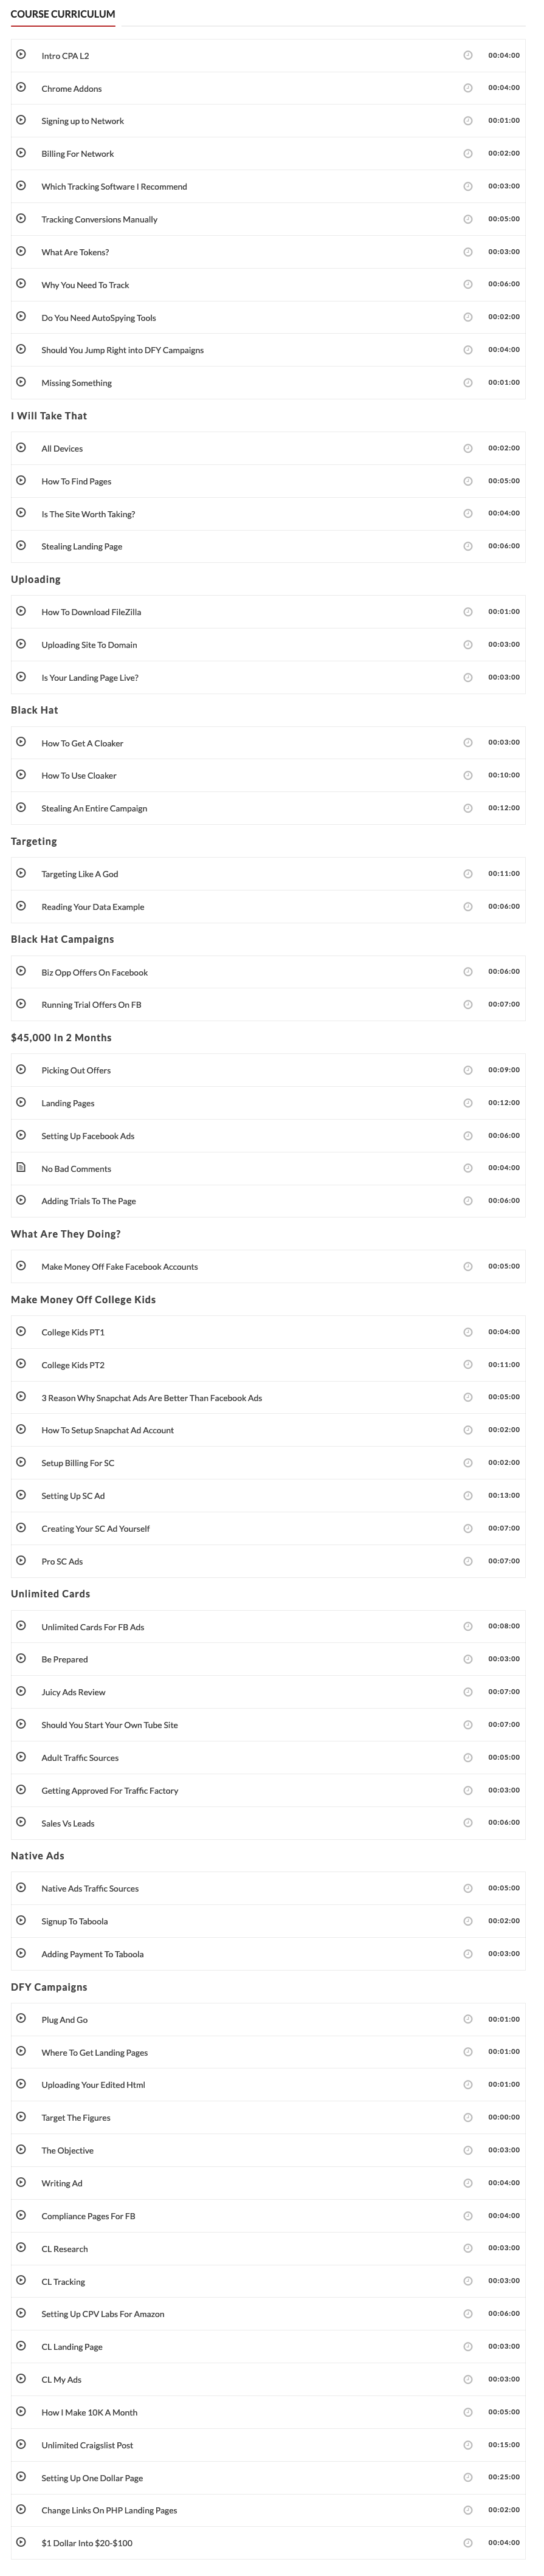Select the Course Curriculum tab heading
This screenshot has width=544, height=2576.
pos(63,14)
